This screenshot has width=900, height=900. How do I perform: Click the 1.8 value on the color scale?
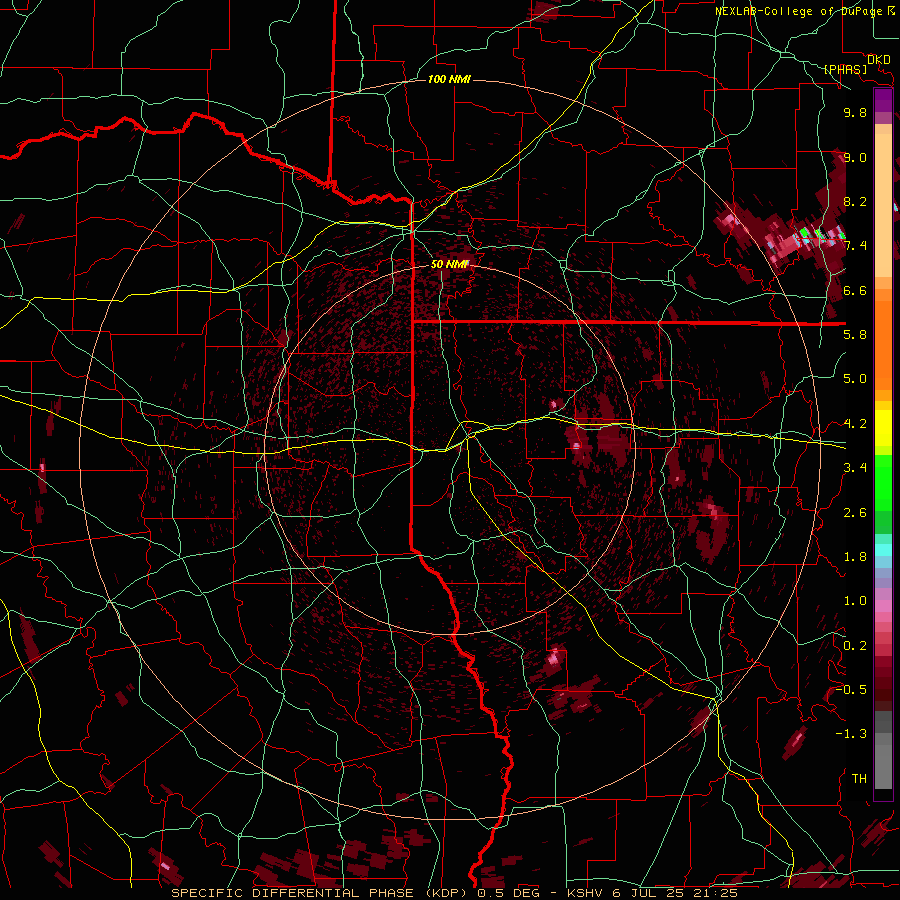(855, 557)
